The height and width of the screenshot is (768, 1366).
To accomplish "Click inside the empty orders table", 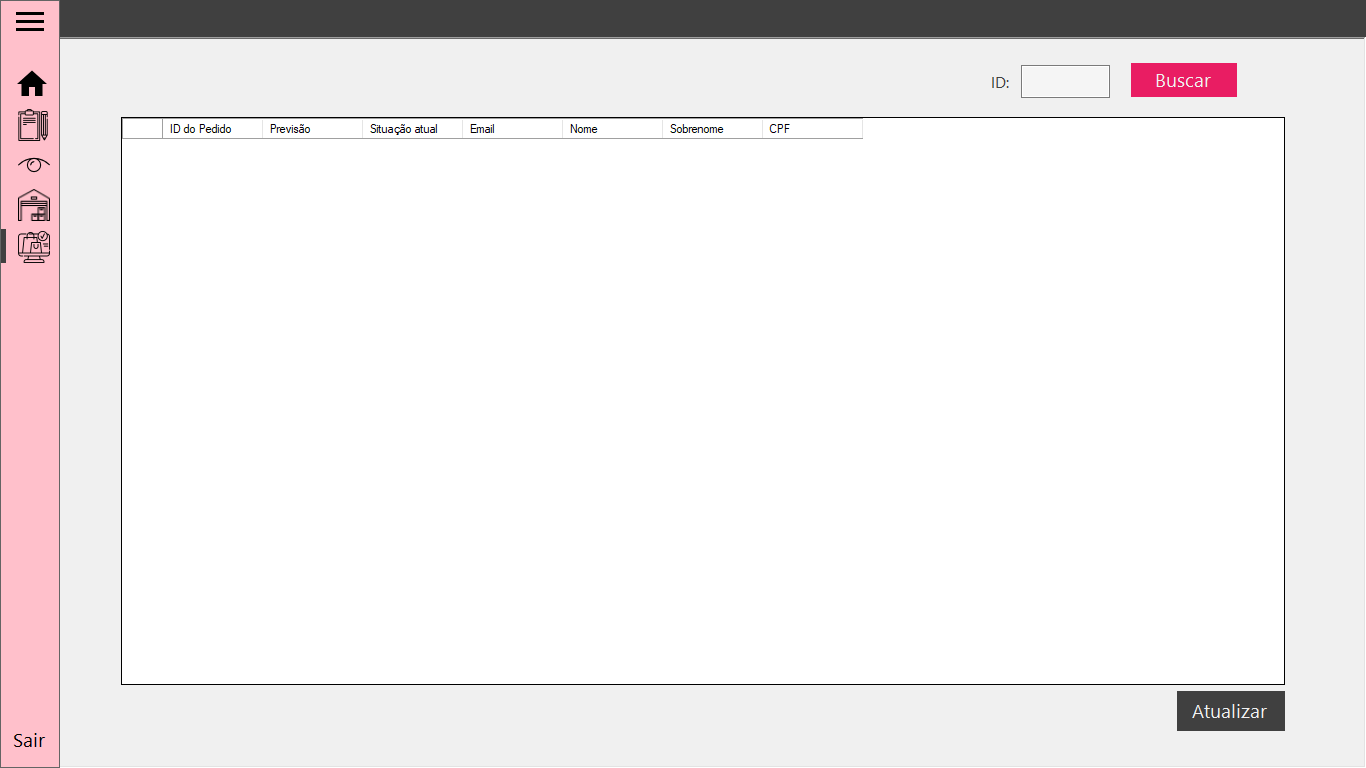I will click(700, 400).
